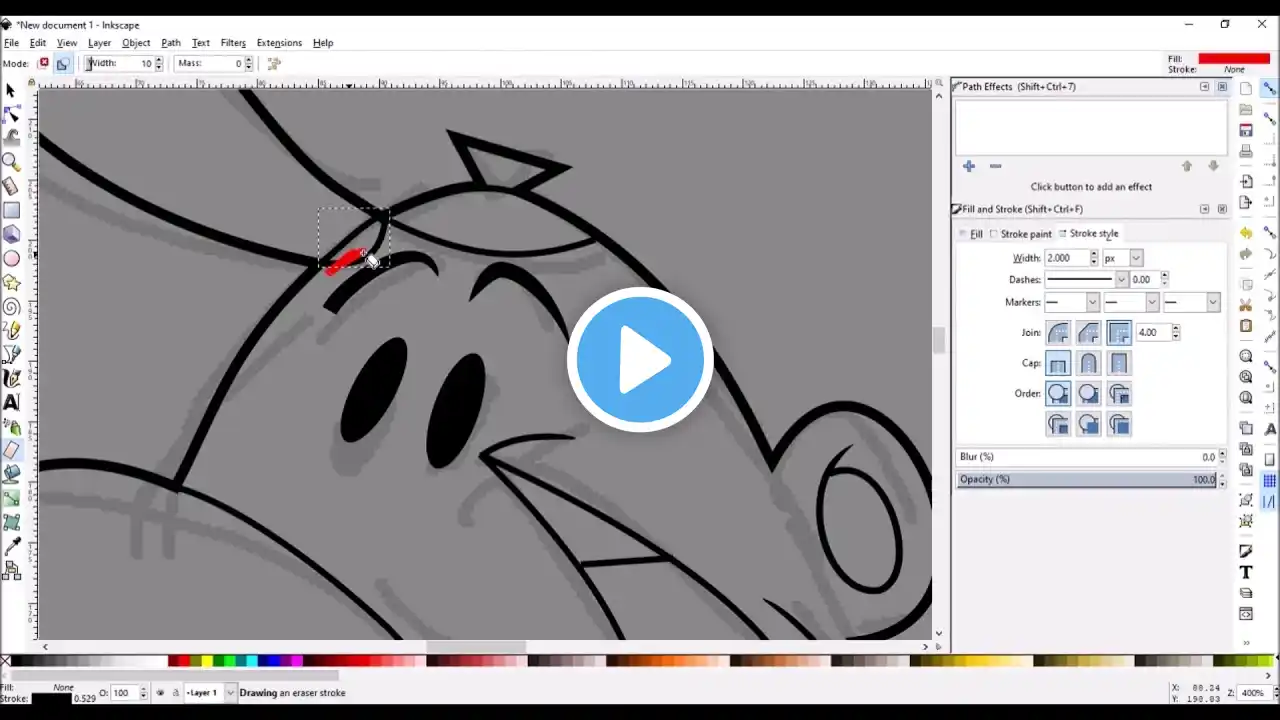
Task: Select the Calligraphy tool
Action: click(11, 378)
